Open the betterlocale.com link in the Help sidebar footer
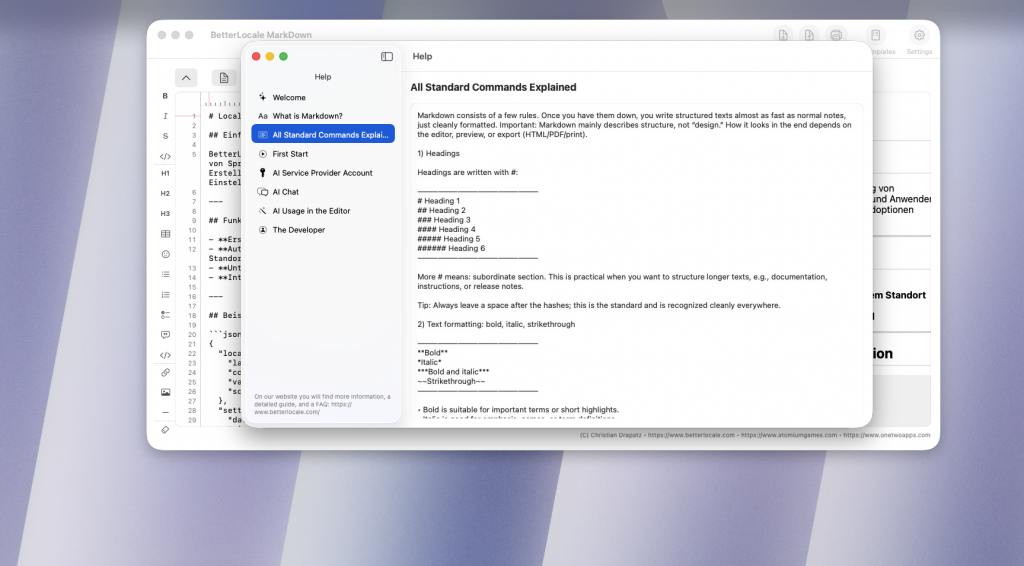 (x=287, y=411)
